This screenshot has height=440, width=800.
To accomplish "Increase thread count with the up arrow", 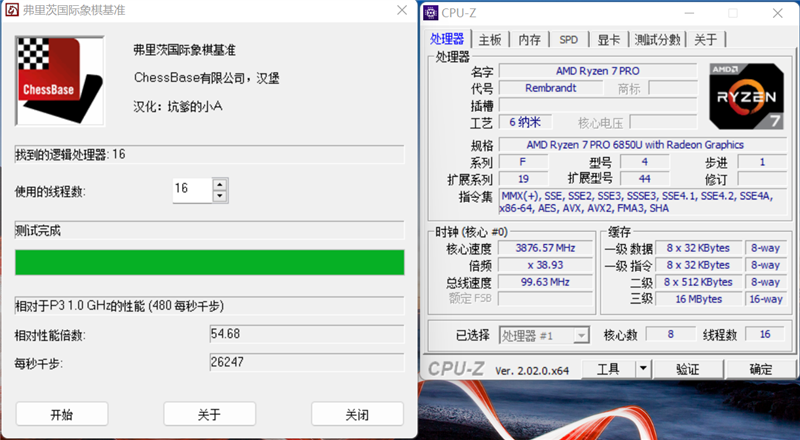I will click(x=220, y=185).
